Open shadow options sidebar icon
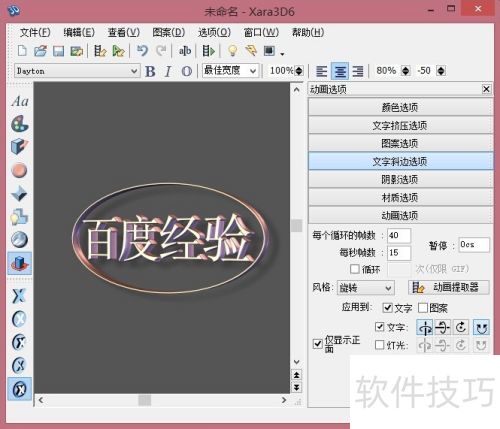 pos(20,217)
